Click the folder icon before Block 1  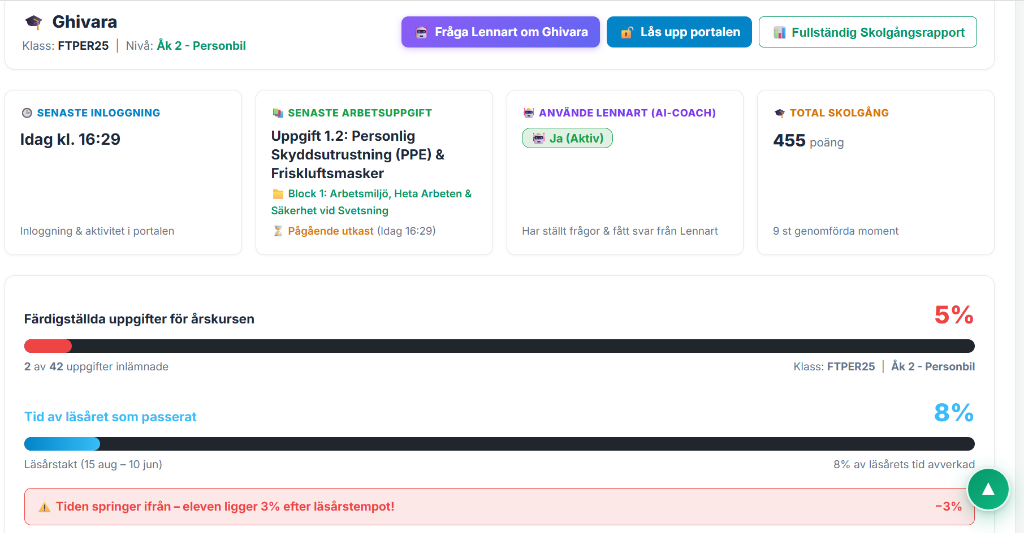tap(278, 194)
